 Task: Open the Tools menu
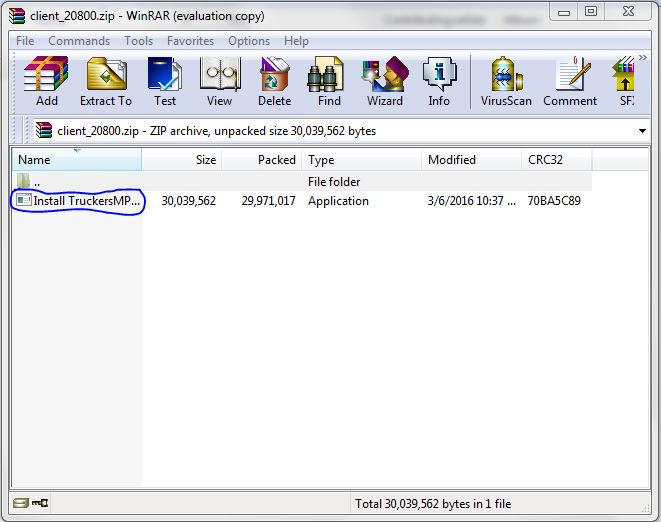pos(138,41)
